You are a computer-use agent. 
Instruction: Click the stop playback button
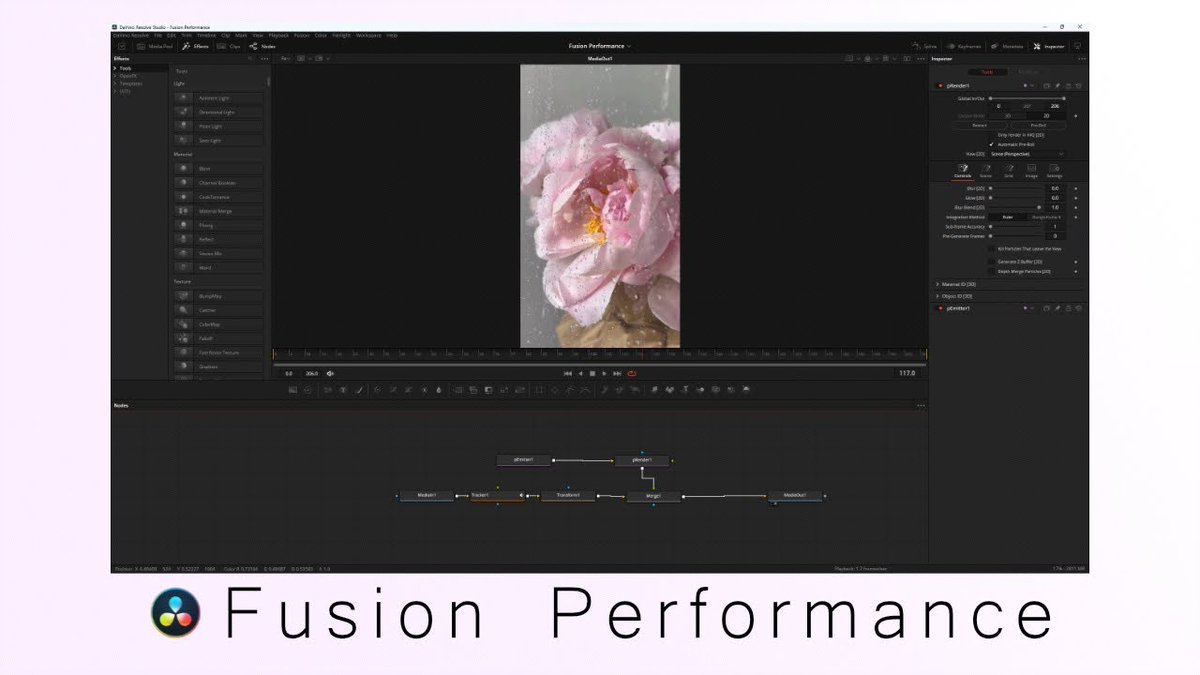click(x=592, y=373)
